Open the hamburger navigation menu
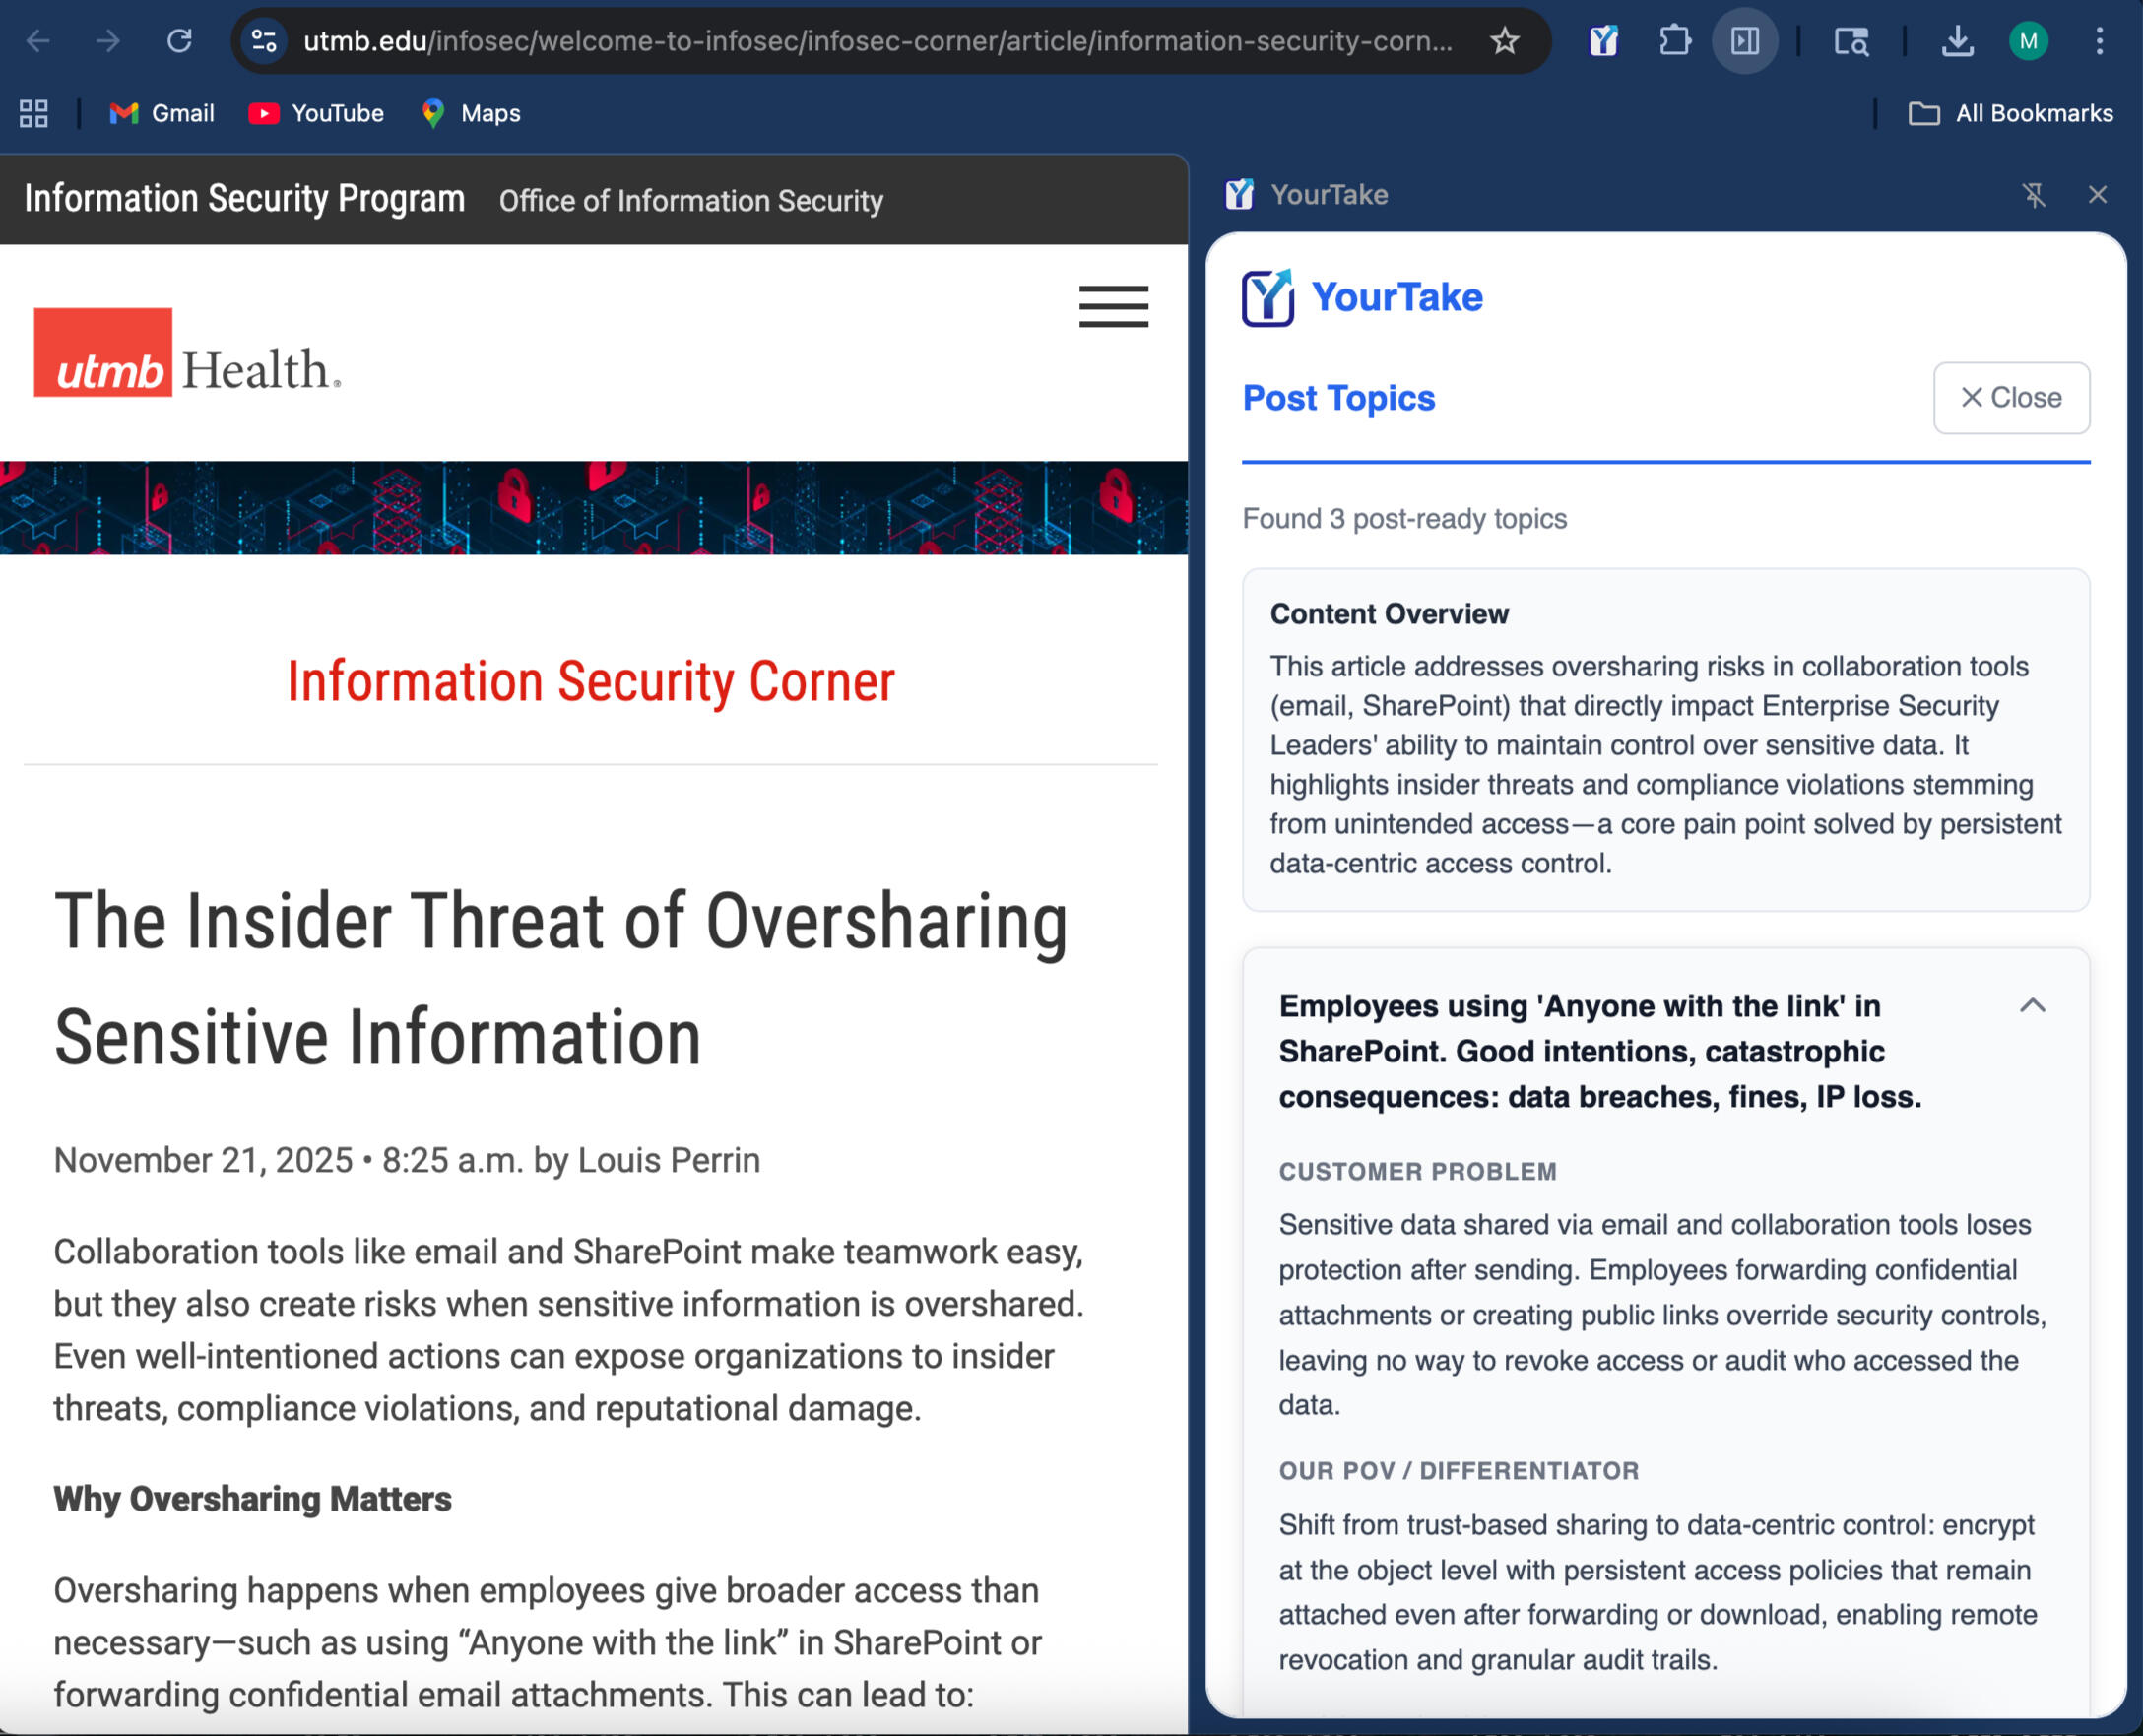Viewport: 2143px width, 1736px height. pos(1113,307)
